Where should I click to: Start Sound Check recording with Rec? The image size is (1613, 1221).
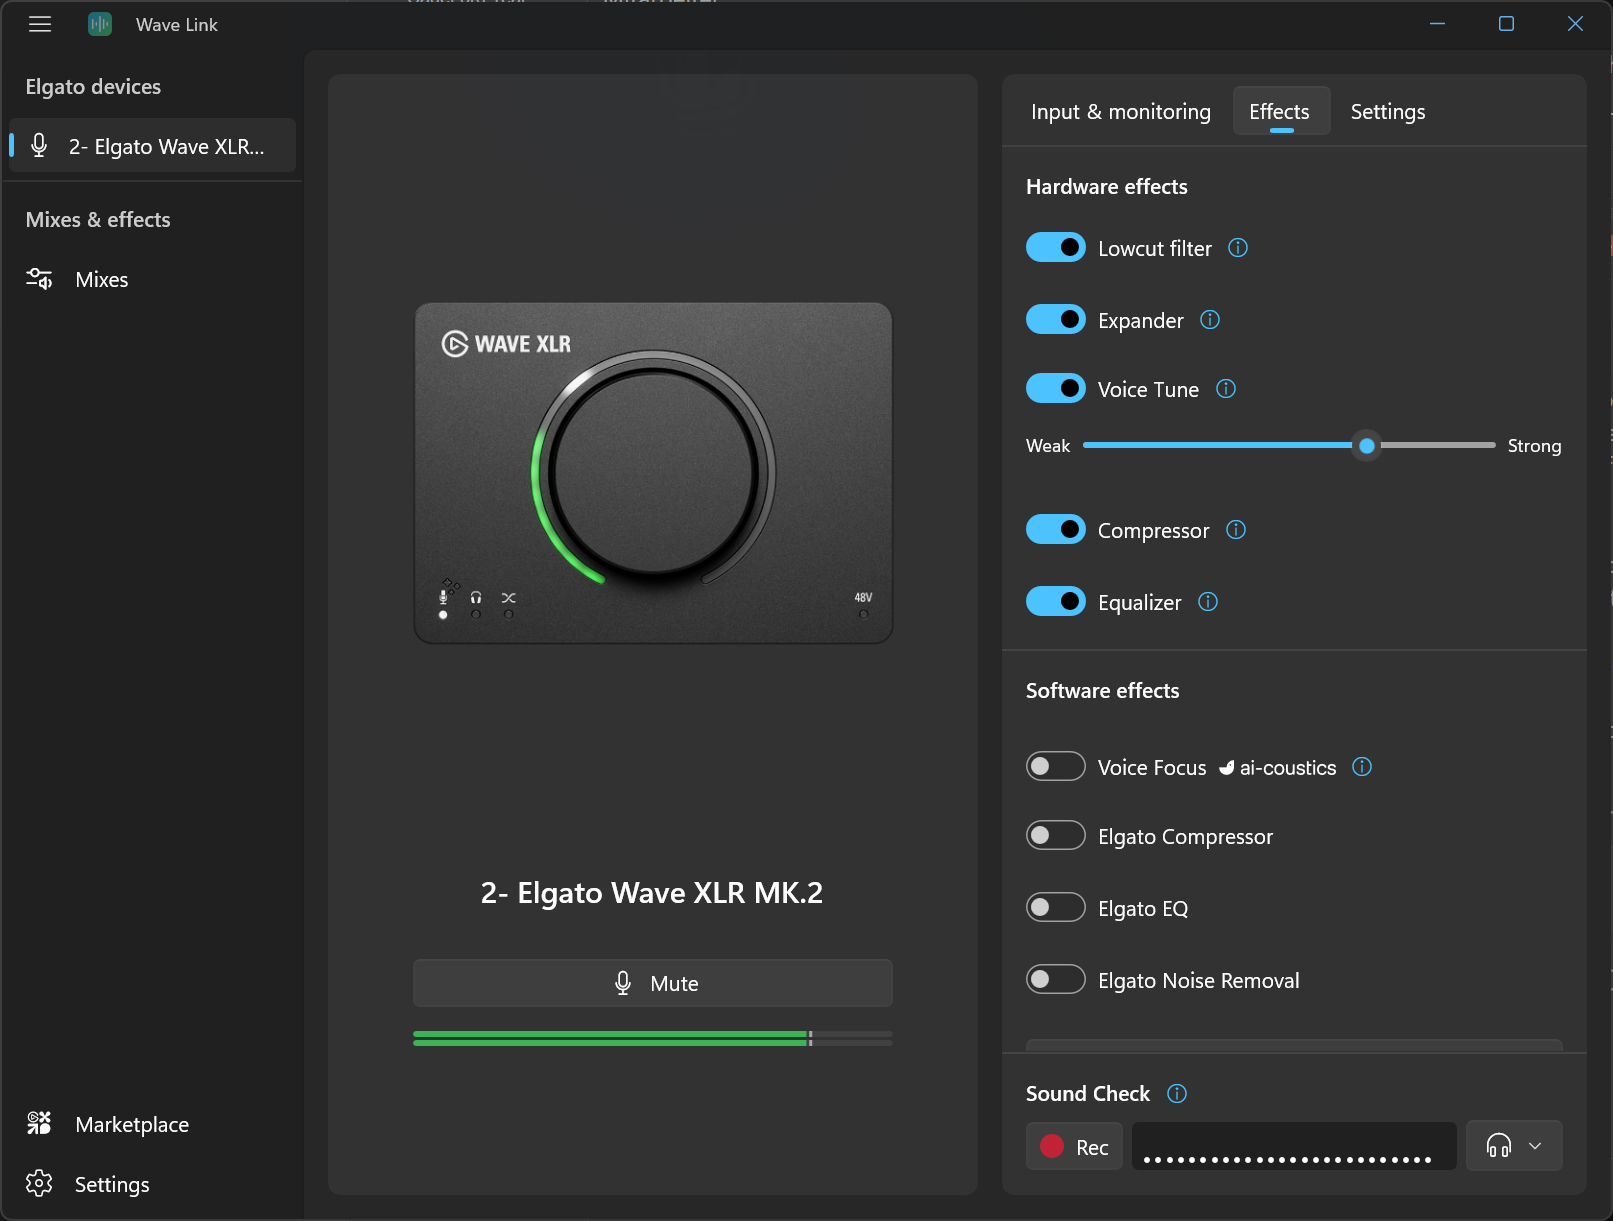click(1075, 1146)
